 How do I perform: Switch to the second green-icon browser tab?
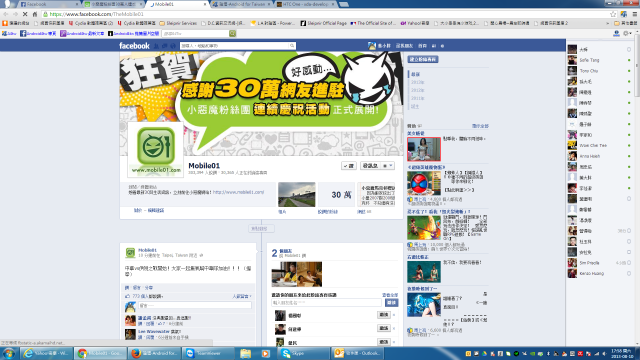click(x=113, y=4)
